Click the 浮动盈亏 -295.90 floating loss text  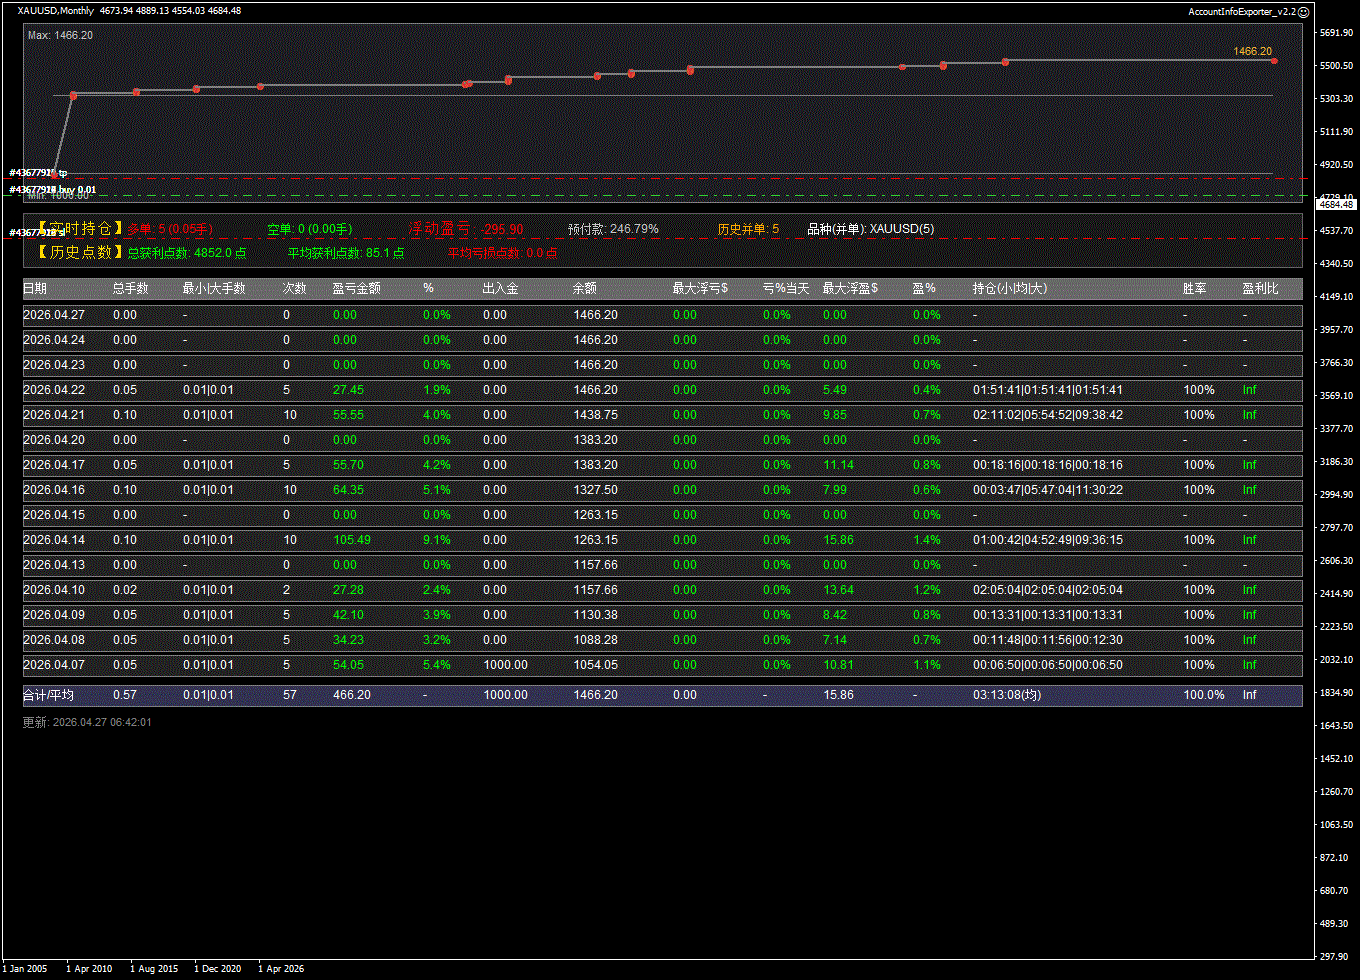465,229
